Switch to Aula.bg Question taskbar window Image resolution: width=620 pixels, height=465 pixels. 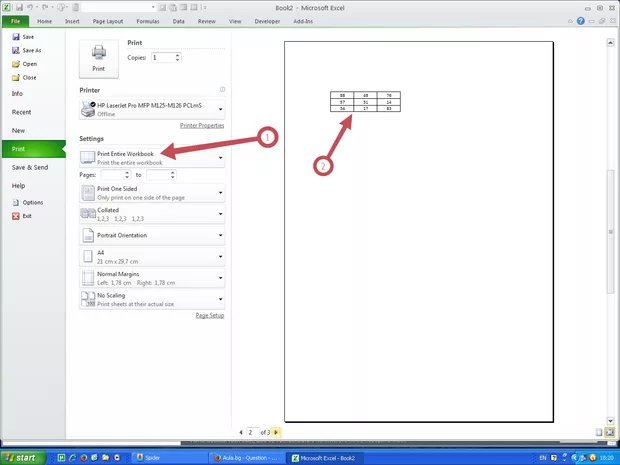pos(246,458)
